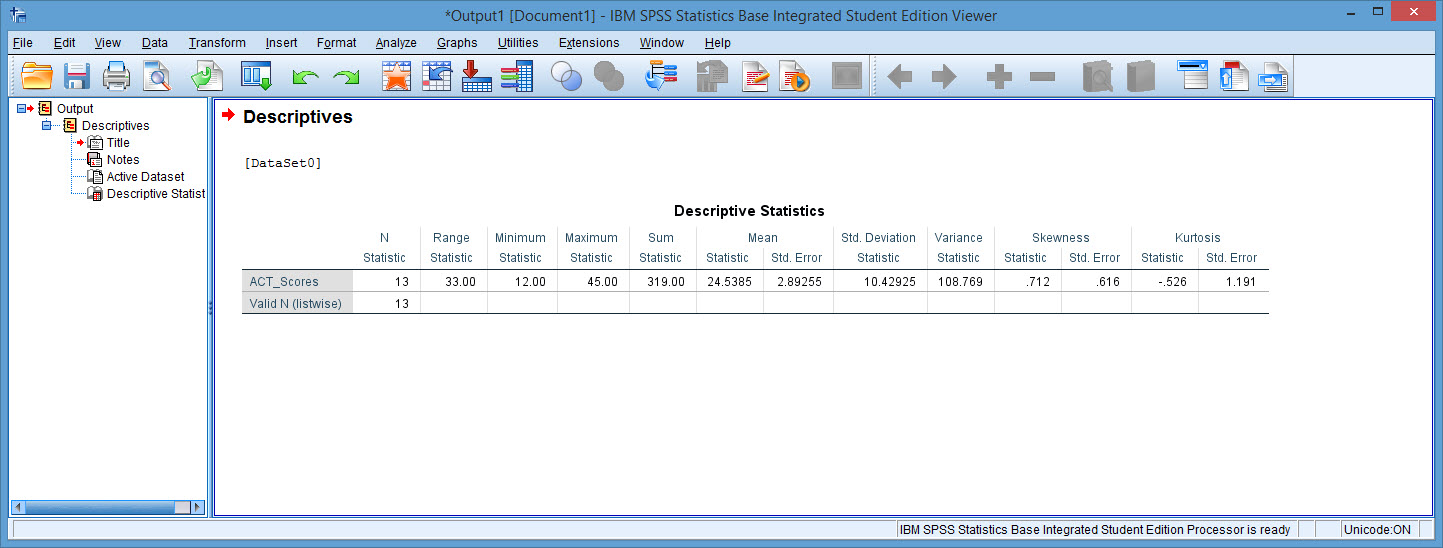Click the outline pane's left scroll arrow

point(18,507)
